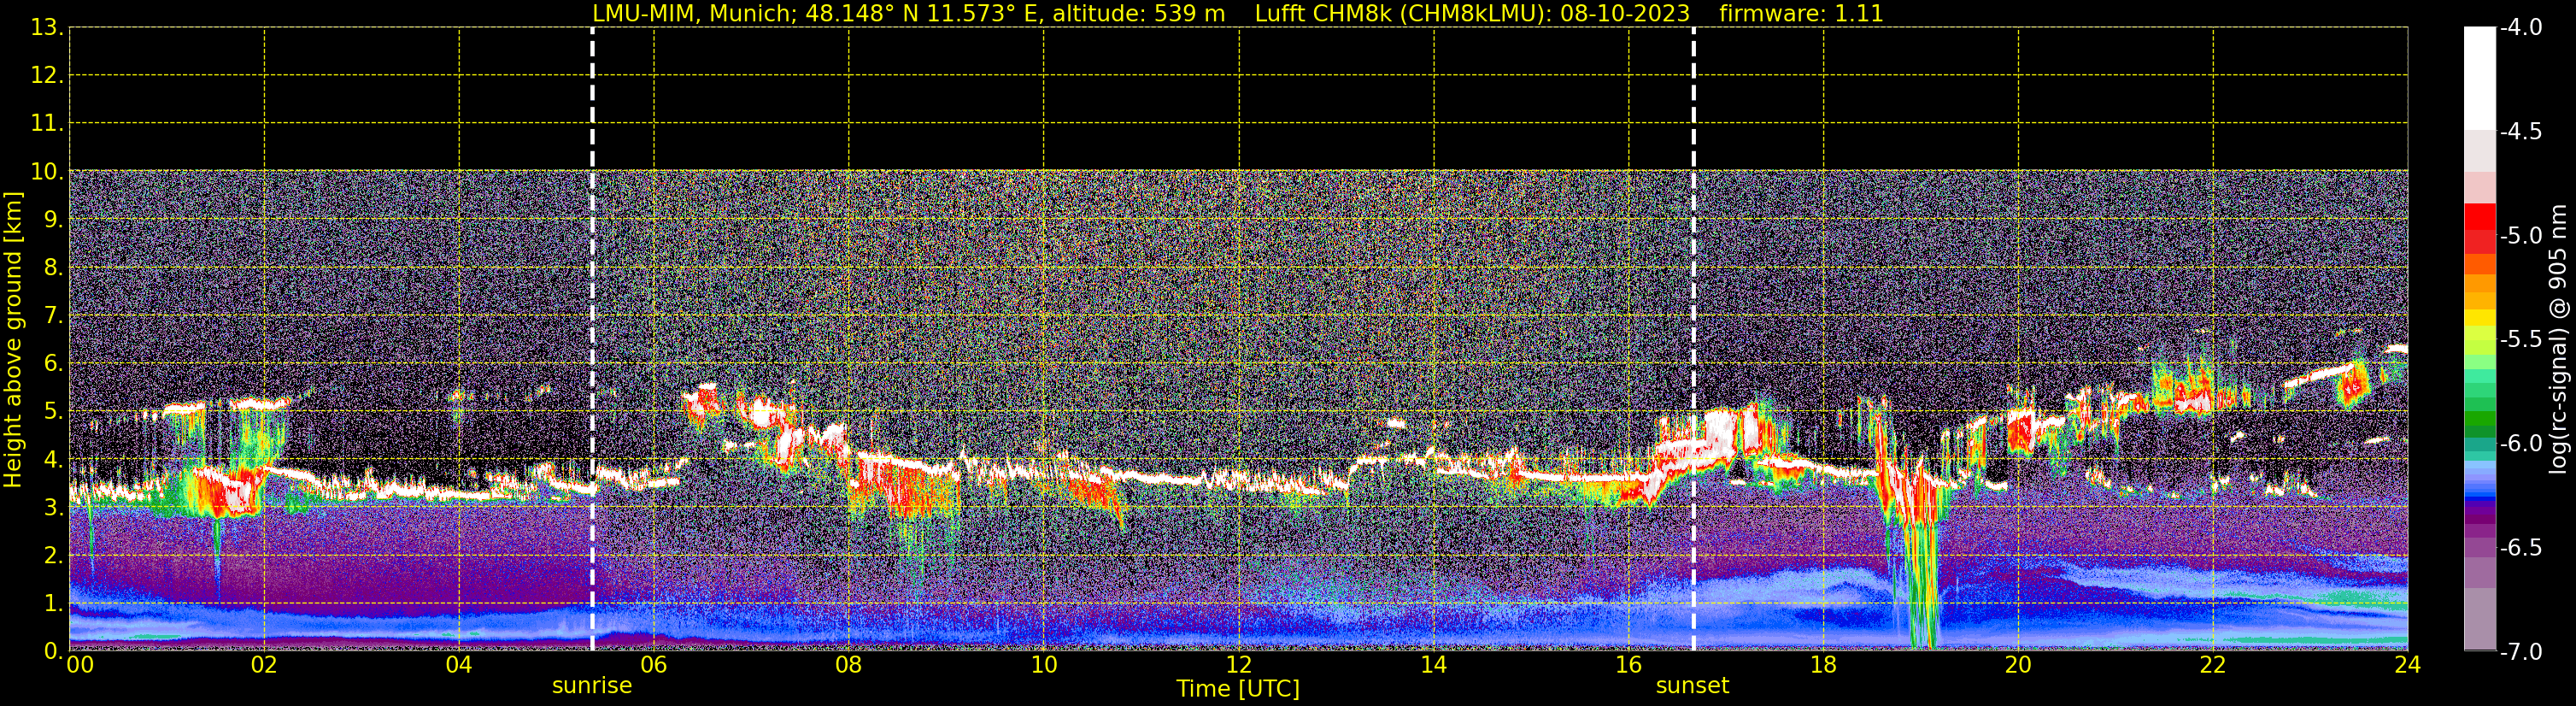Click the '14' time axis tick label
Screen dimensions: 2576x706
1434,665
